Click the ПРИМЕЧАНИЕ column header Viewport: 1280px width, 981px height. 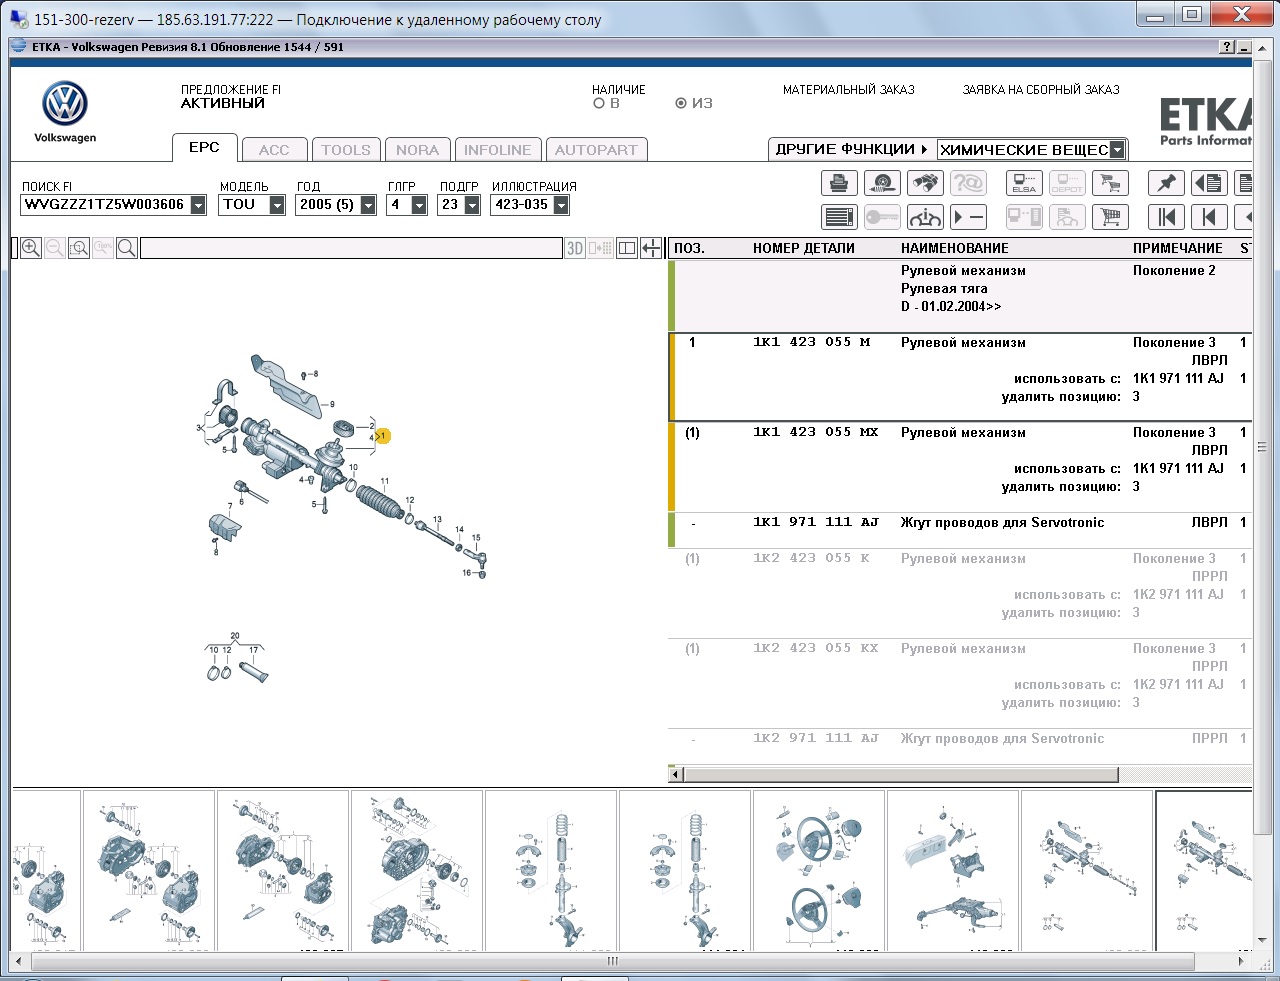pos(1178,248)
